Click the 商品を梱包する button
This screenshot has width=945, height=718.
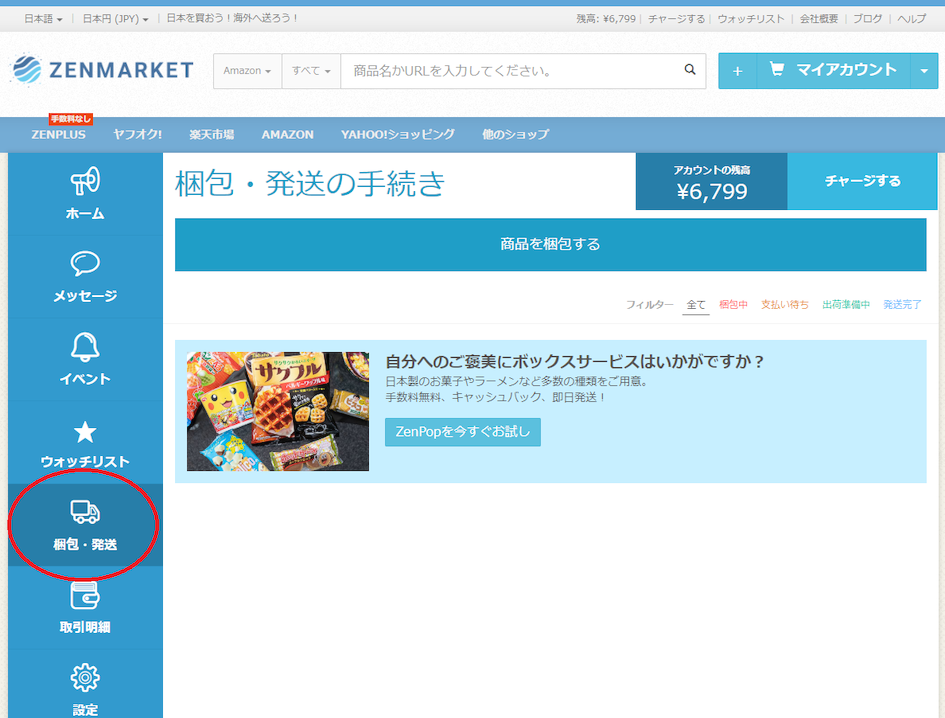[550, 244]
